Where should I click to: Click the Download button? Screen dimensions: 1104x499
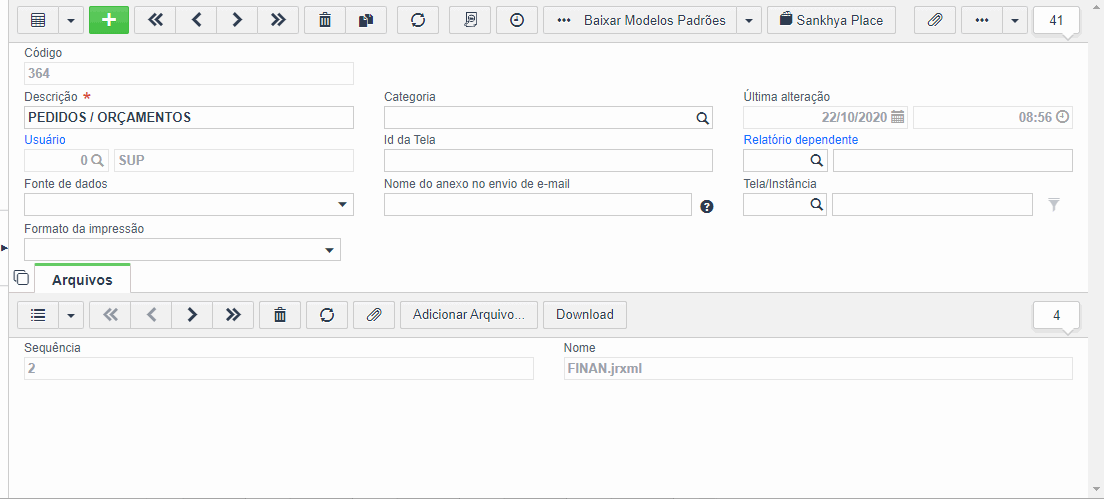(x=585, y=315)
